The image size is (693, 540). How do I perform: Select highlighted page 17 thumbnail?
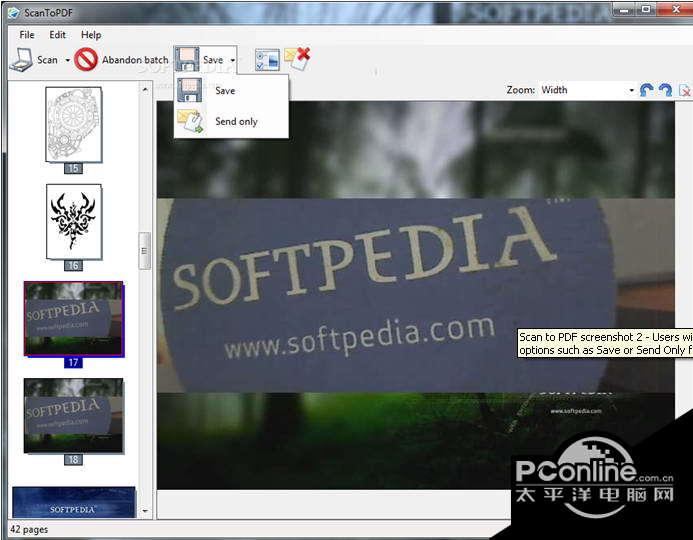pos(74,319)
